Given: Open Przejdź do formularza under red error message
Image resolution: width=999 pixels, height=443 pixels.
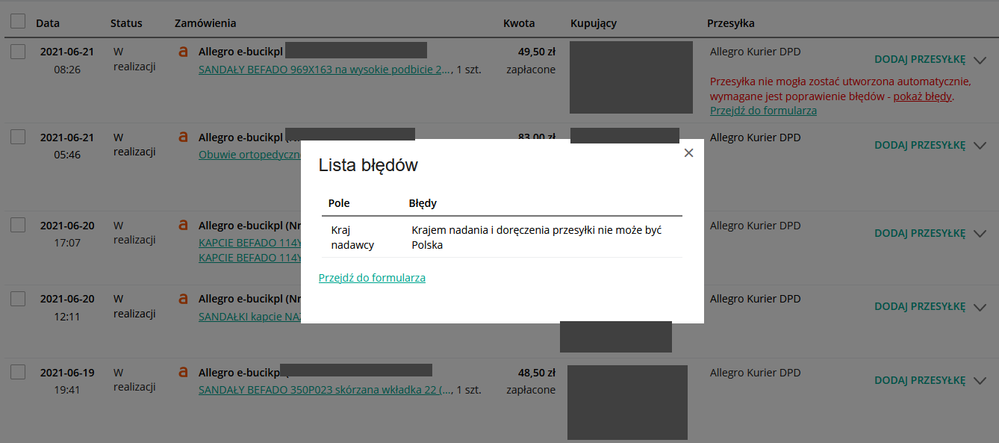Looking at the screenshot, I should [x=763, y=111].
